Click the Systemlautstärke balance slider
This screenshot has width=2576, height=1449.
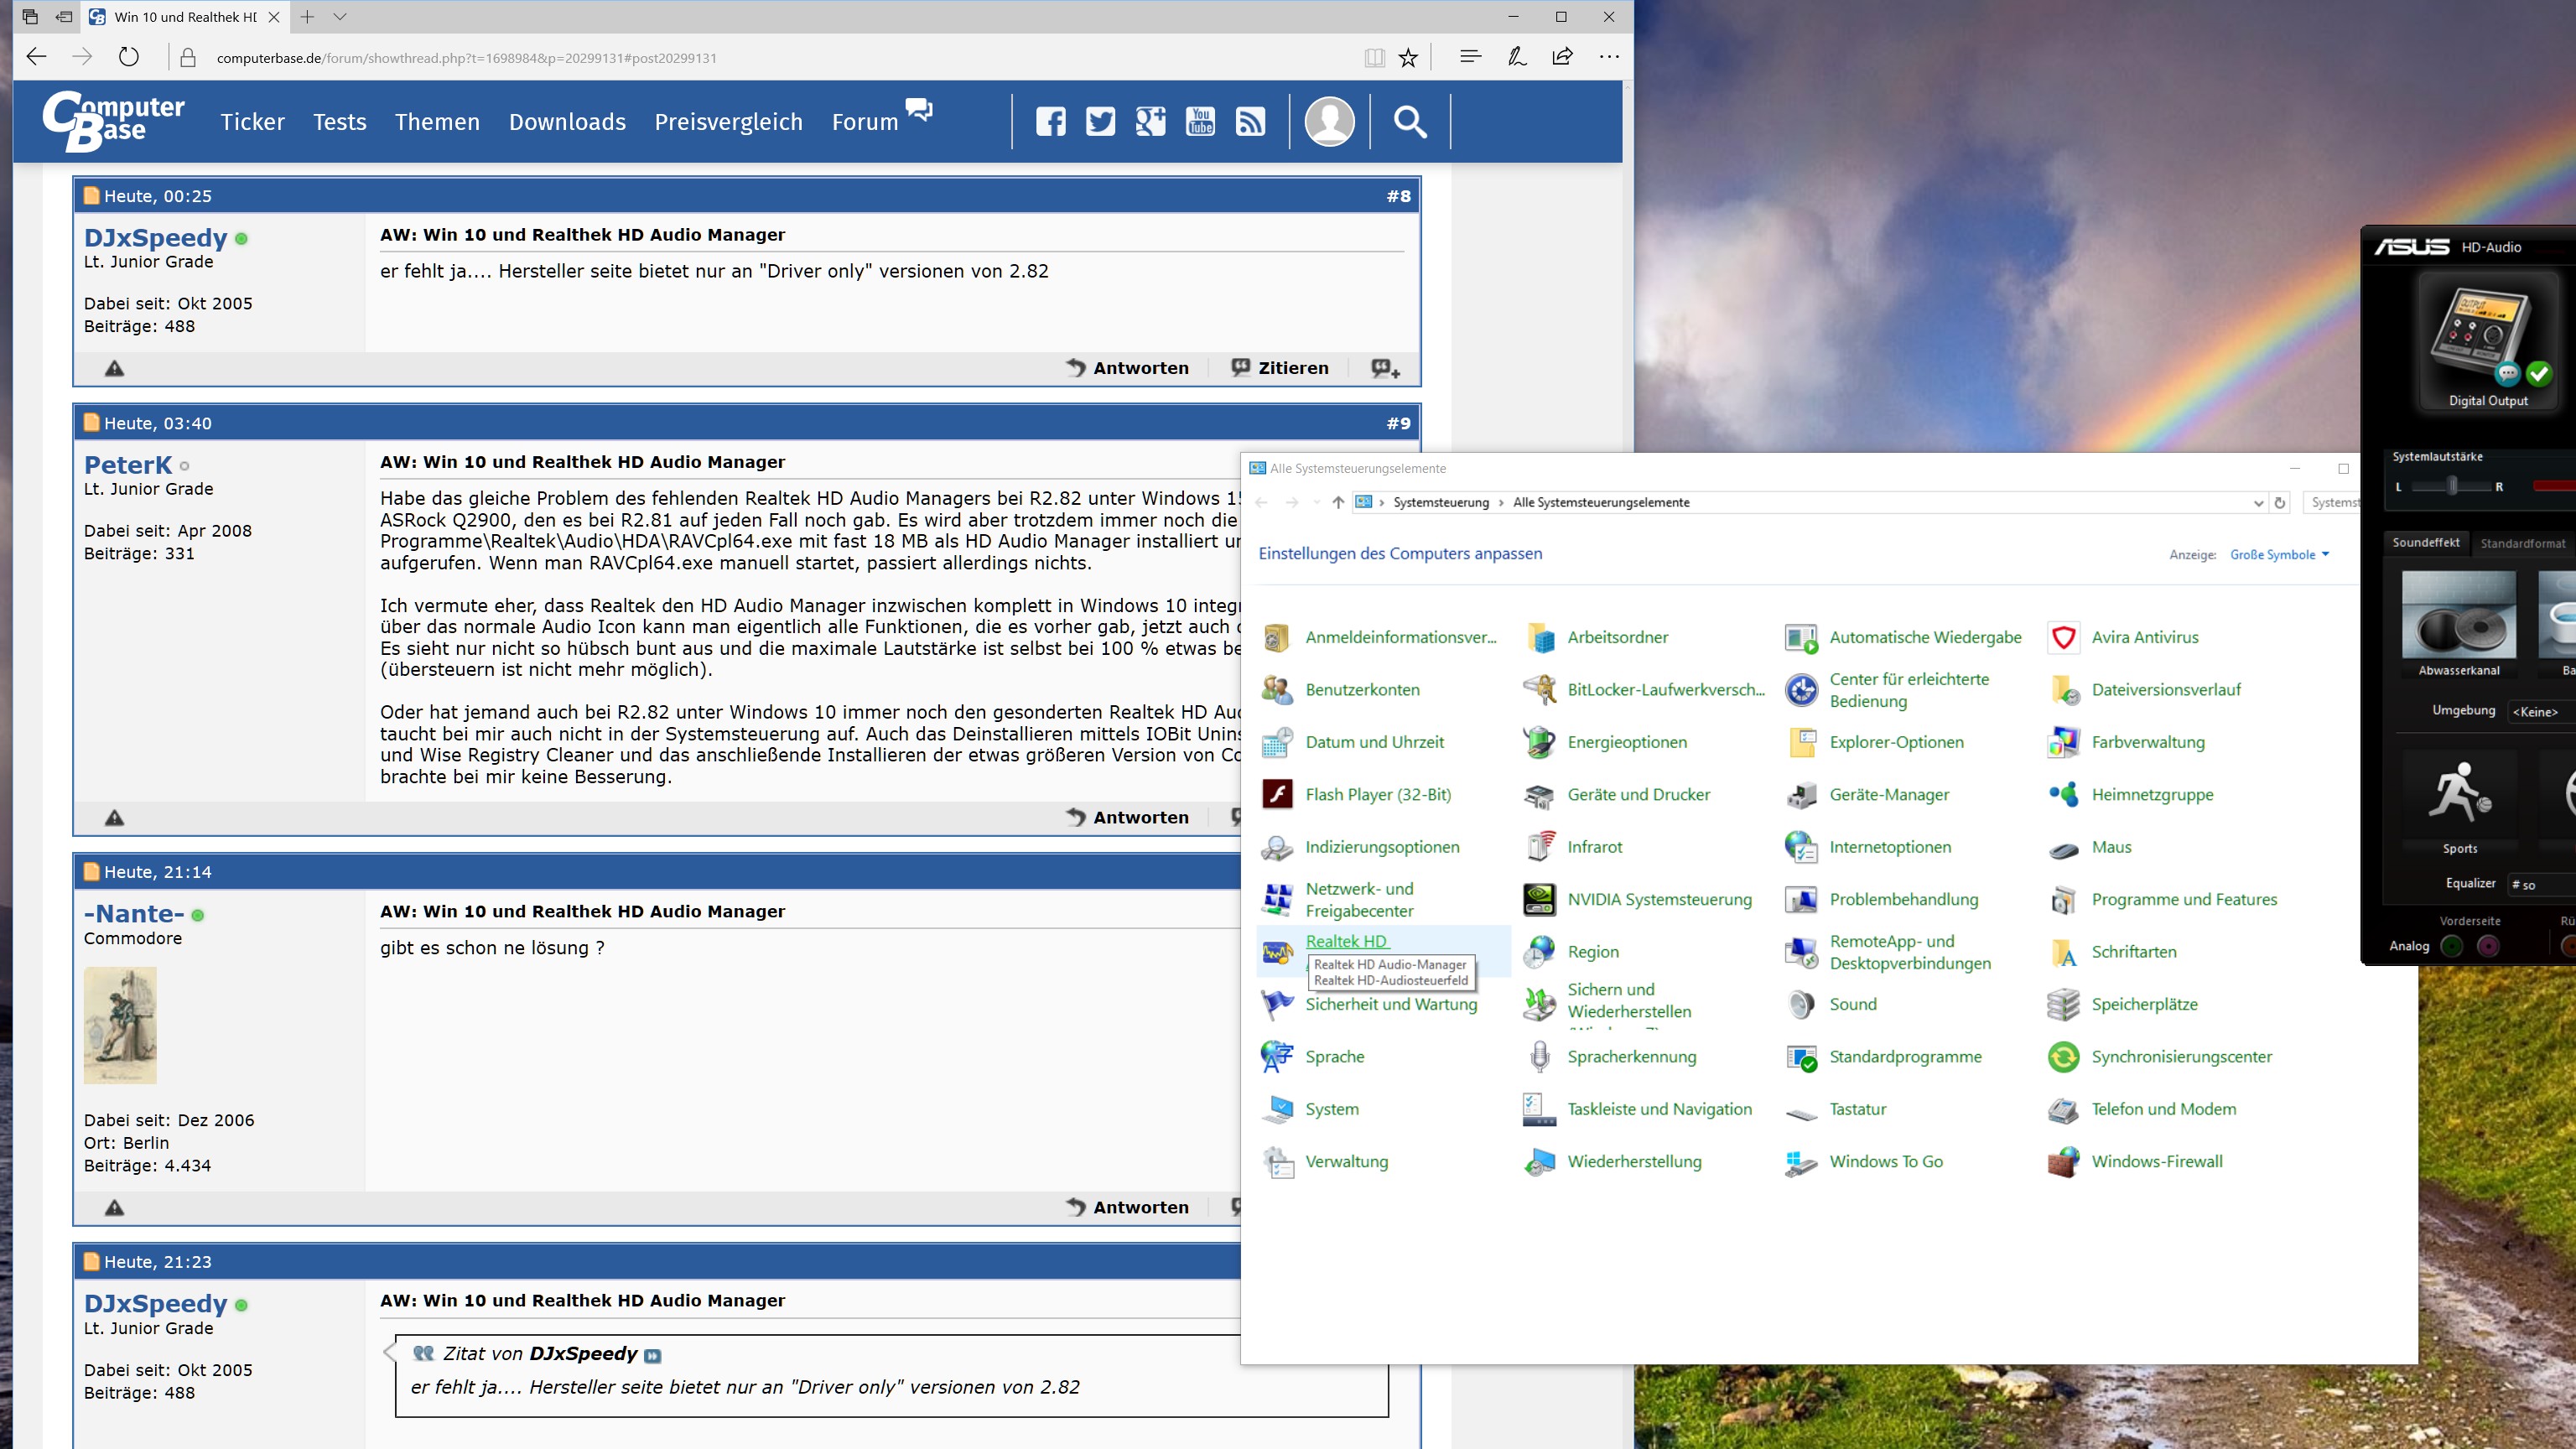click(2451, 487)
